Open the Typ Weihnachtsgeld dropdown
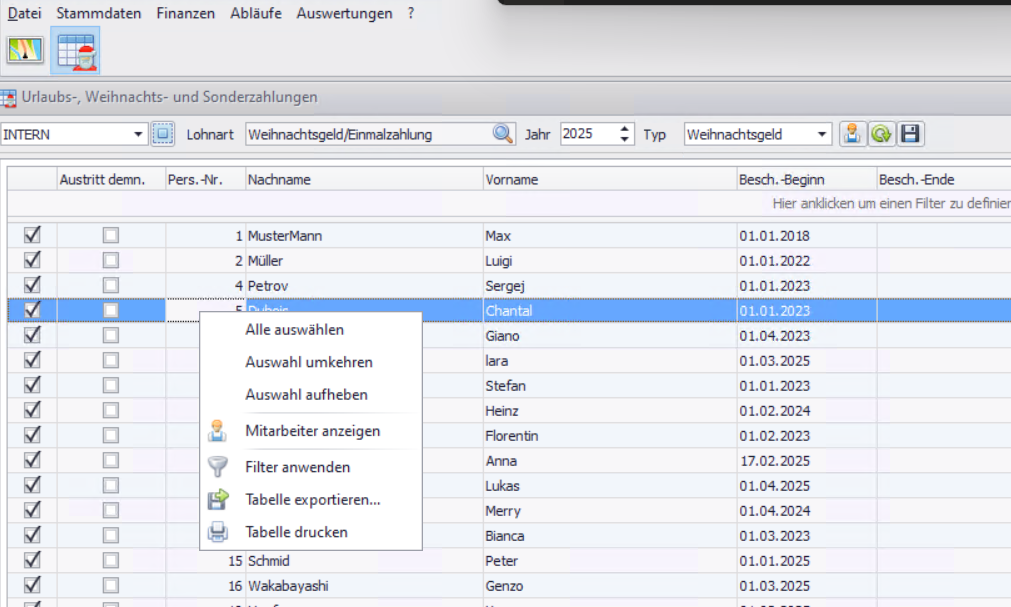Viewport: 1011px width, 607px height. (x=821, y=134)
